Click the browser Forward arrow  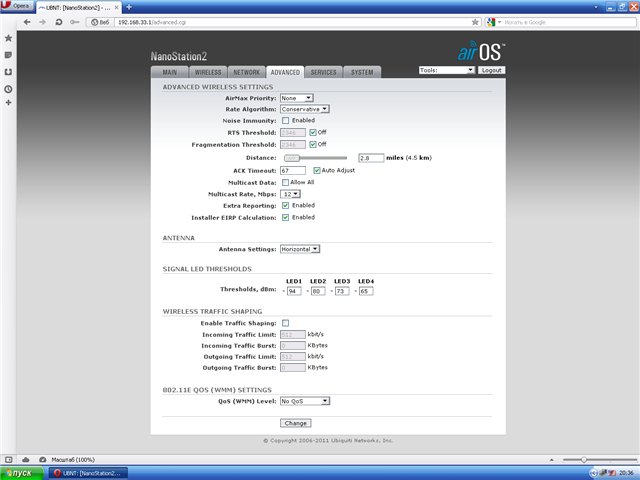[42, 22]
